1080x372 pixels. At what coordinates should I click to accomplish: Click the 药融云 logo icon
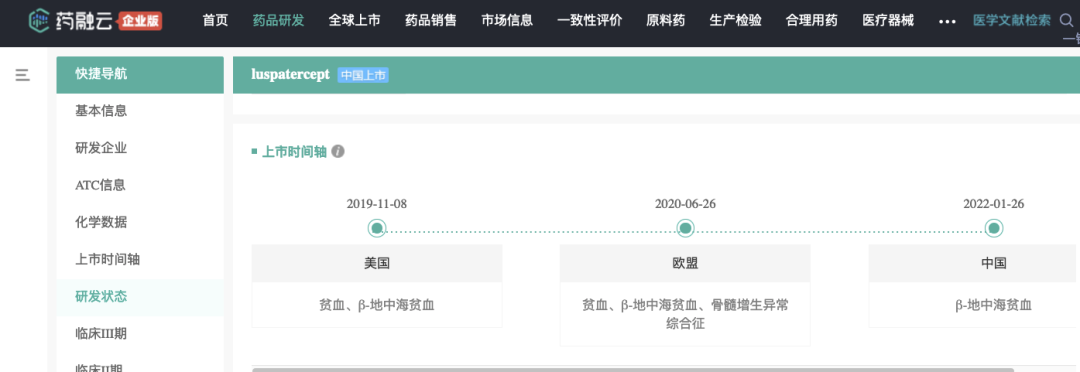click(39, 21)
